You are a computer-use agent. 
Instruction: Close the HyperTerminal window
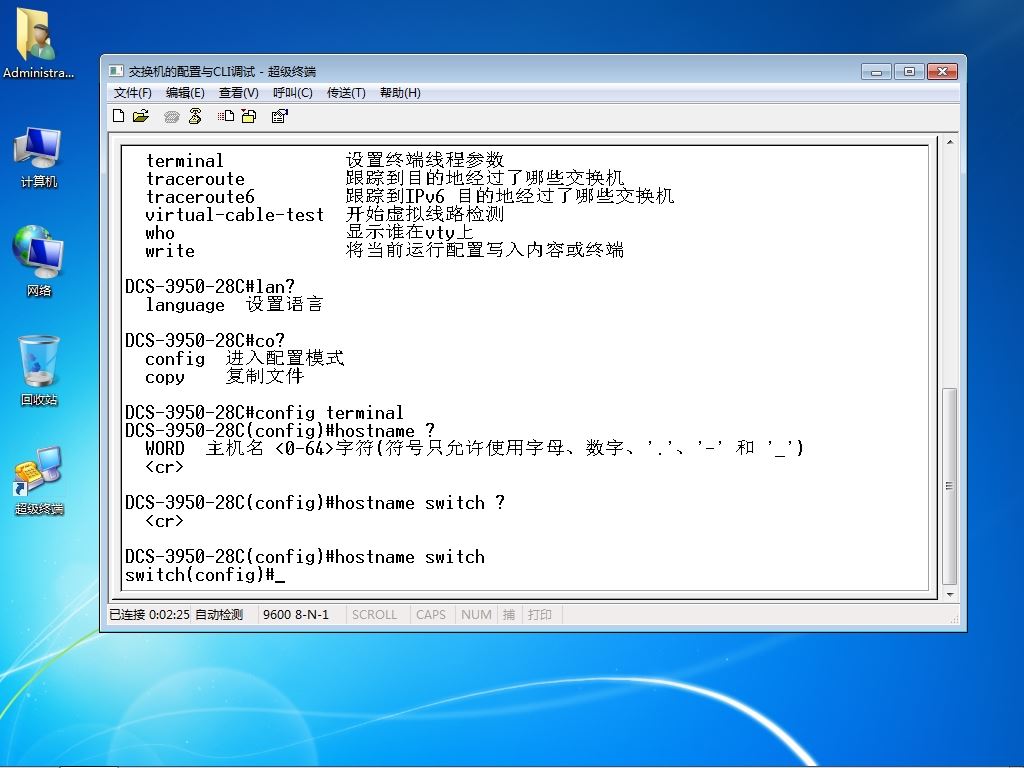[942, 71]
